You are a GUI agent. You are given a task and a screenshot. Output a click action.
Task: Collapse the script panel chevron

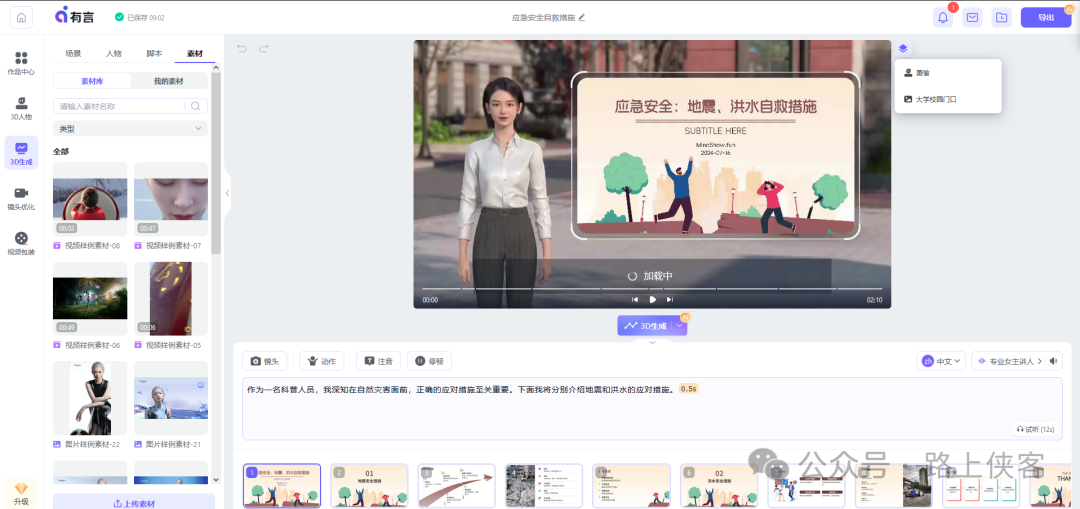click(x=652, y=342)
